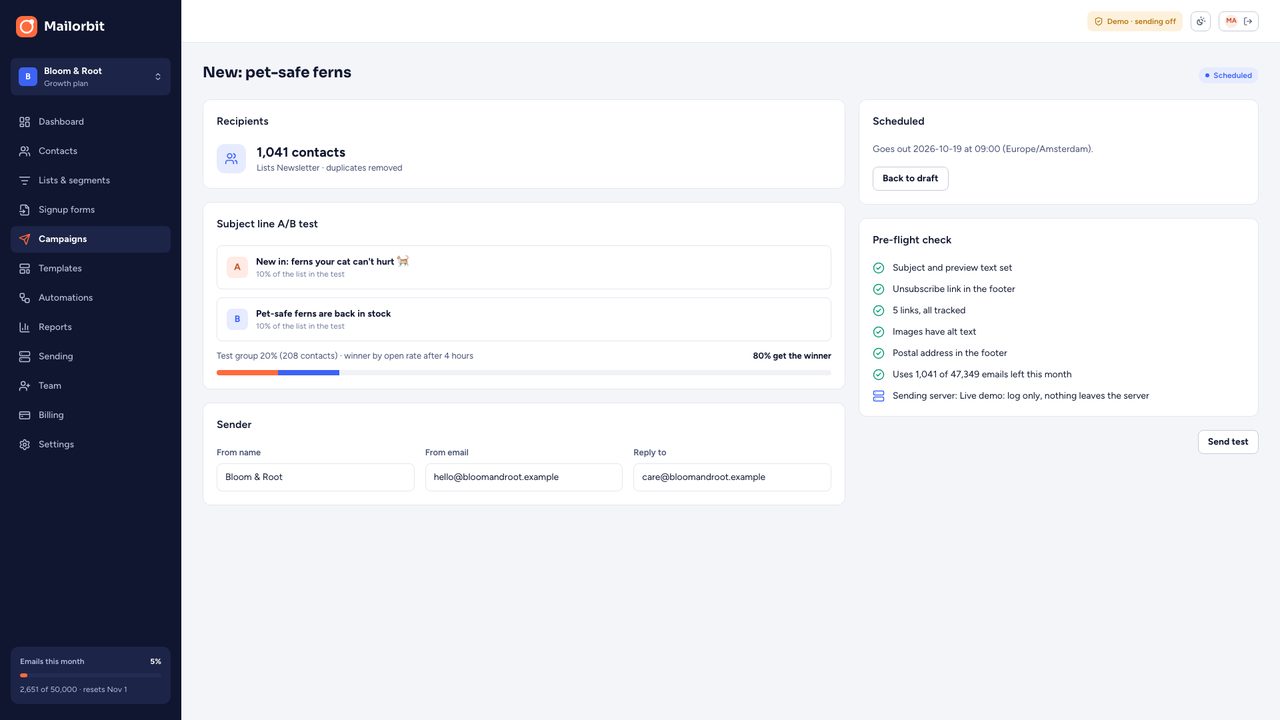Click 'Uses 1,041 of 47,349 emails' line

pos(982,375)
